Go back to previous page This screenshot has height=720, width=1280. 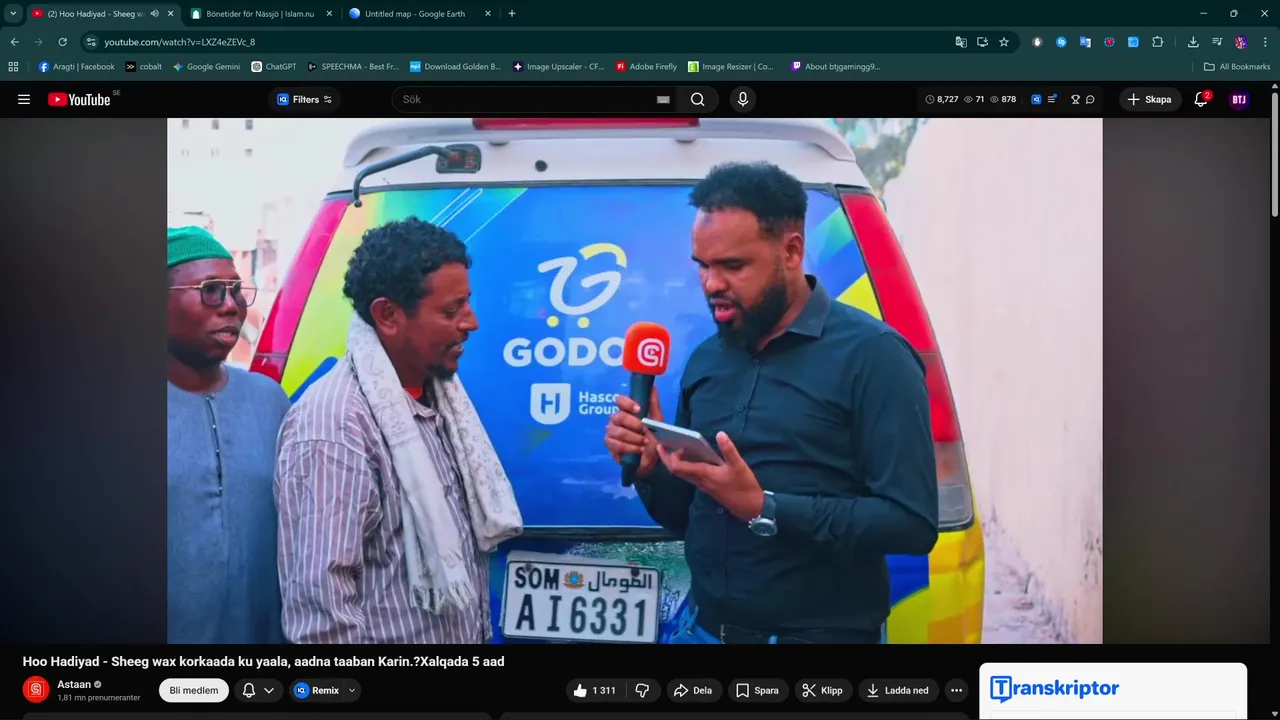pos(14,42)
